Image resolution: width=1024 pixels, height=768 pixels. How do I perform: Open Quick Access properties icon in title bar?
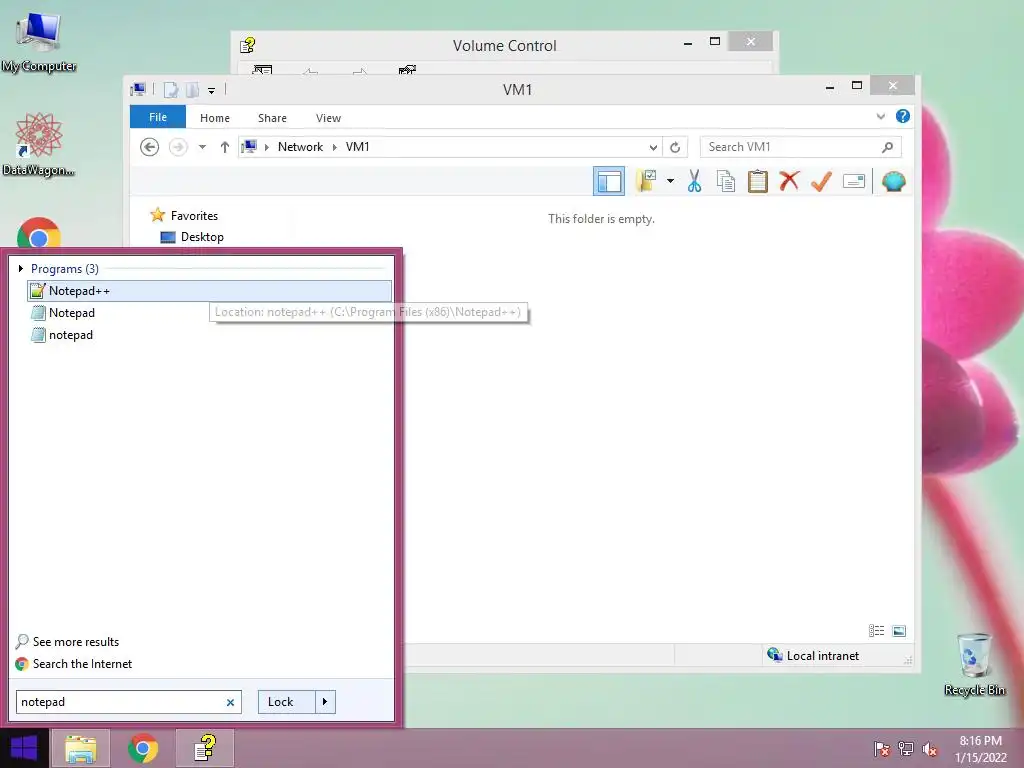click(x=171, y=90)
